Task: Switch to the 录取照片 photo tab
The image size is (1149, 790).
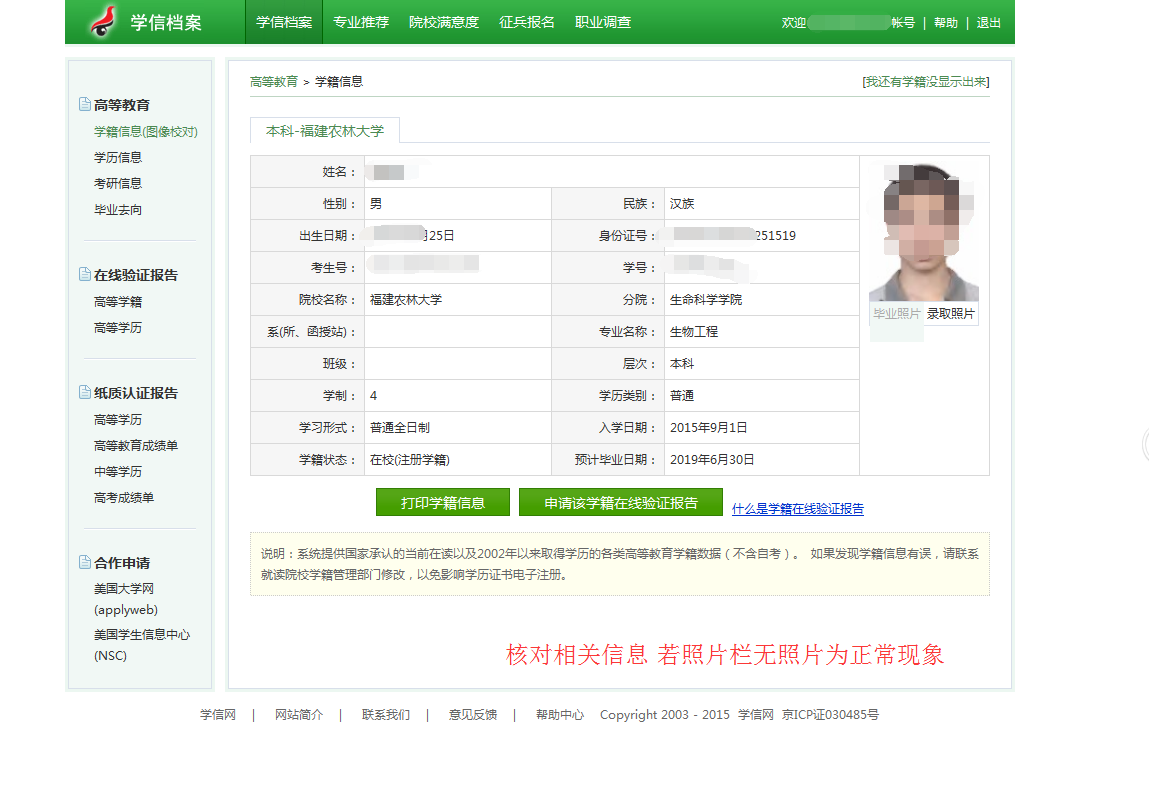Action: [x=950, y=314]
